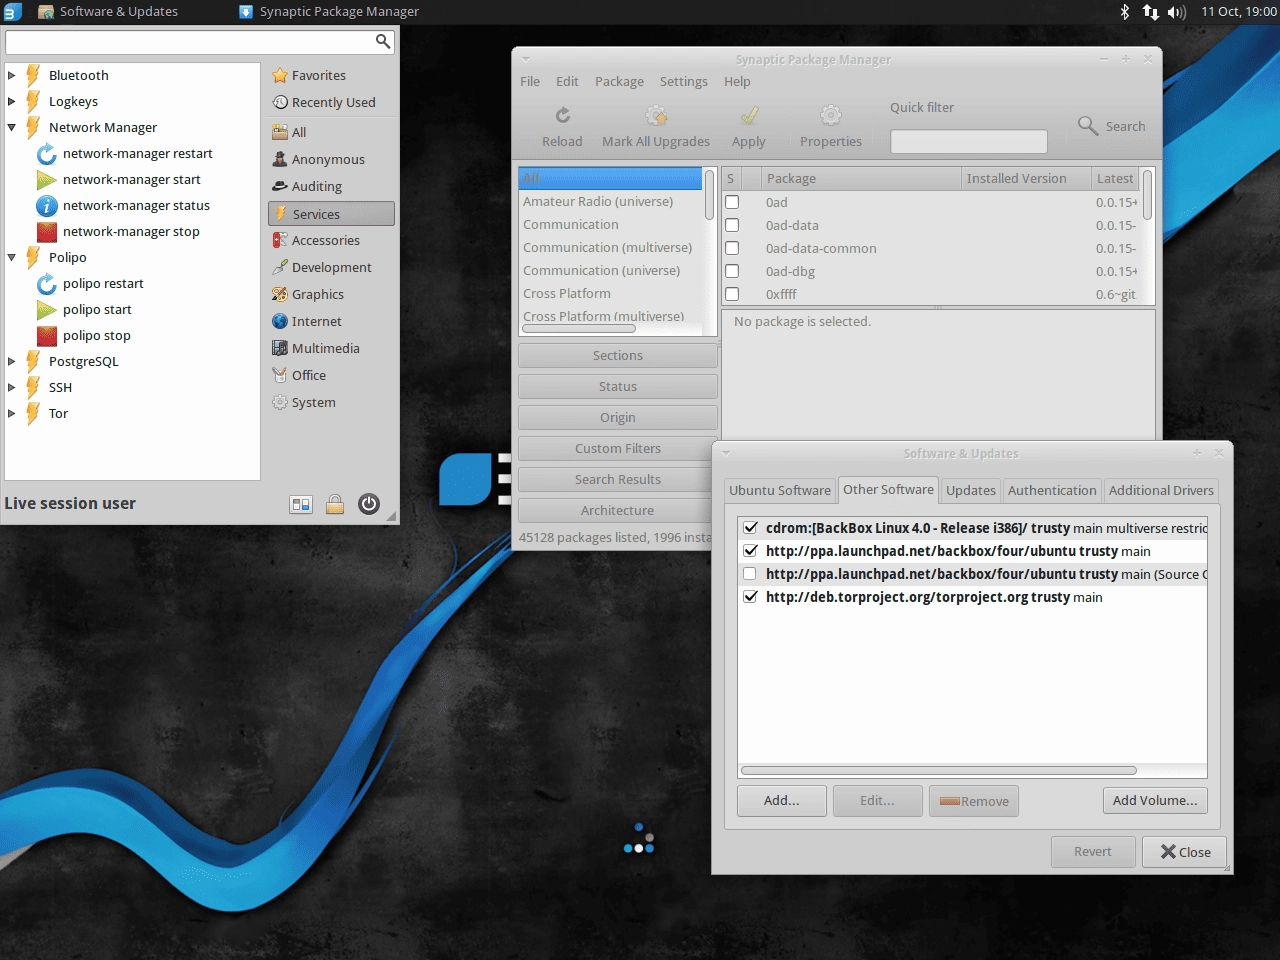Image resolution: width=1280 pixels, height=960 pixels.
Task: Click the Mark All Upgrades icon
Action: coord(656,115)
